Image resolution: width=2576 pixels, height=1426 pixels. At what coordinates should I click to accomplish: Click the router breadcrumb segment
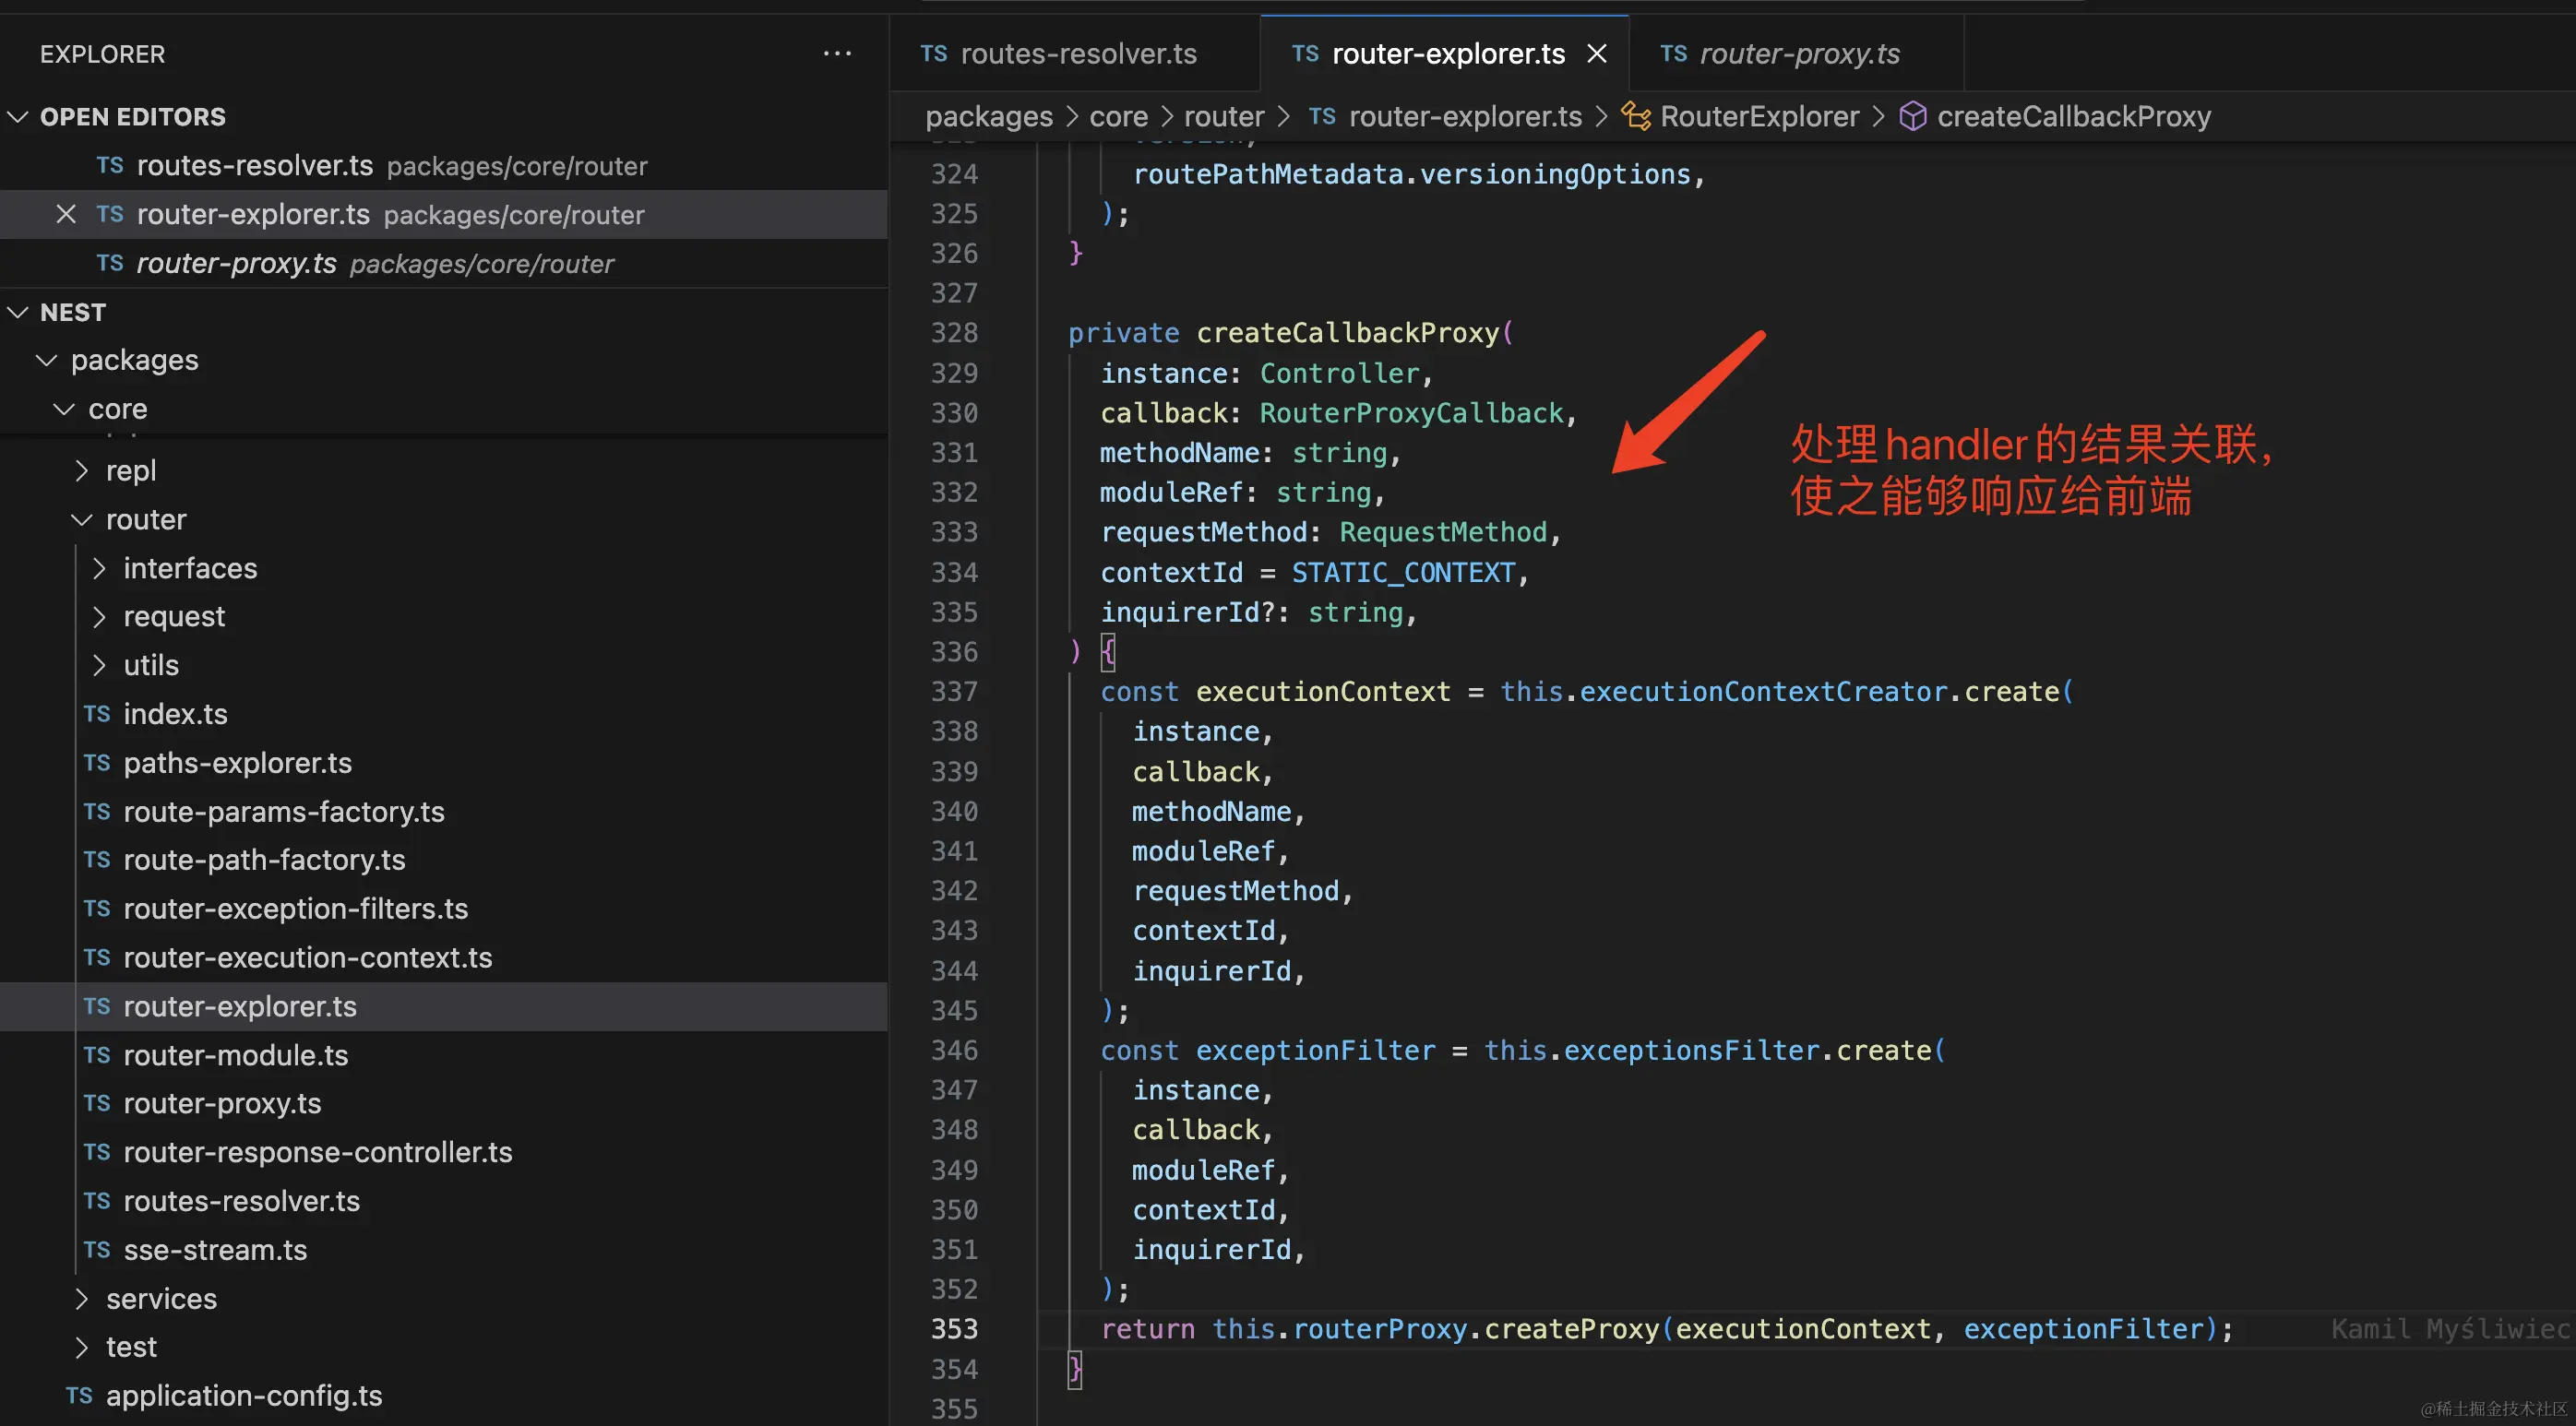[x=1223, y=116]
